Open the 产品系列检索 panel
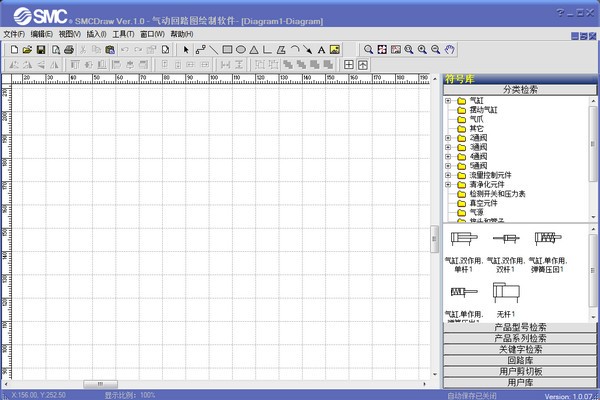This screenshot has height=400, width=600. 520,338
